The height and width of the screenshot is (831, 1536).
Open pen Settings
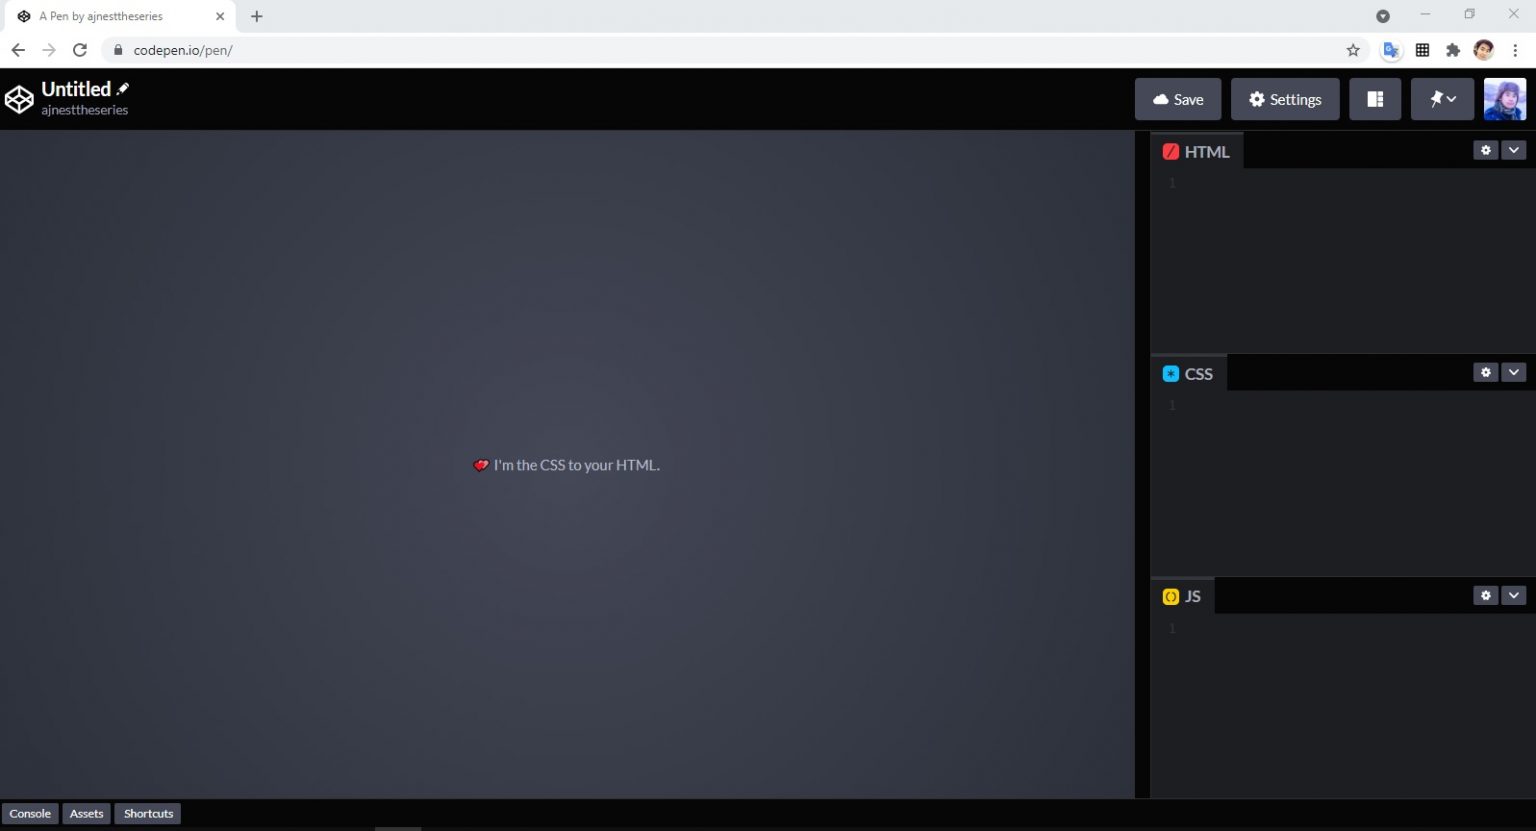[x=1285, y=99]
